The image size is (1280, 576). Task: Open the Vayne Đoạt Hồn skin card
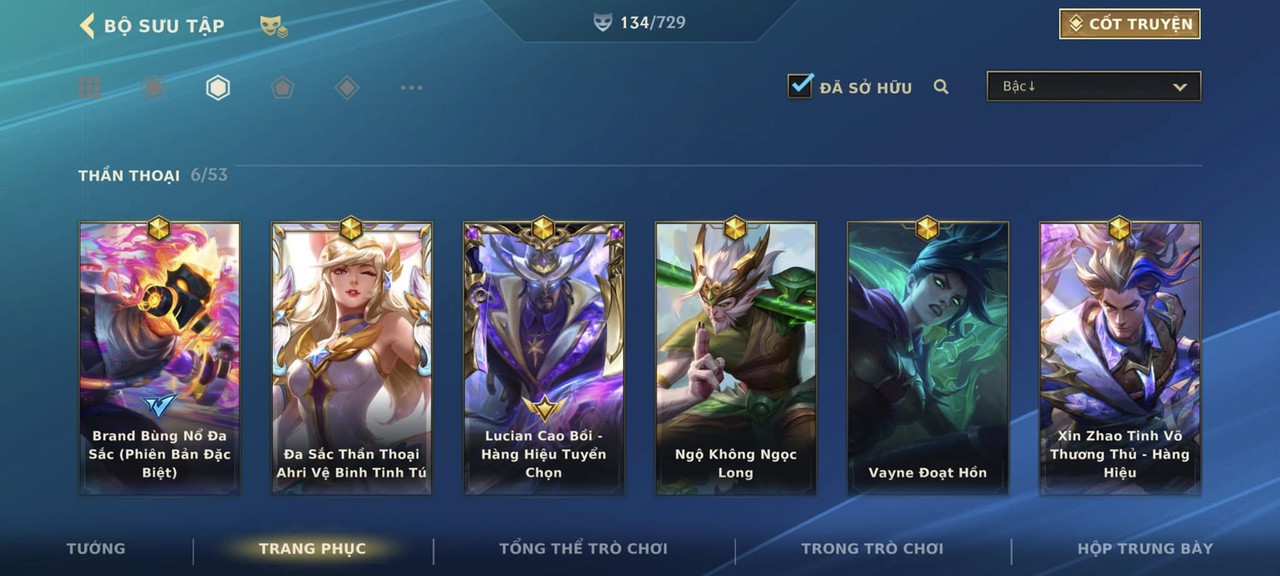pos(928,358)
